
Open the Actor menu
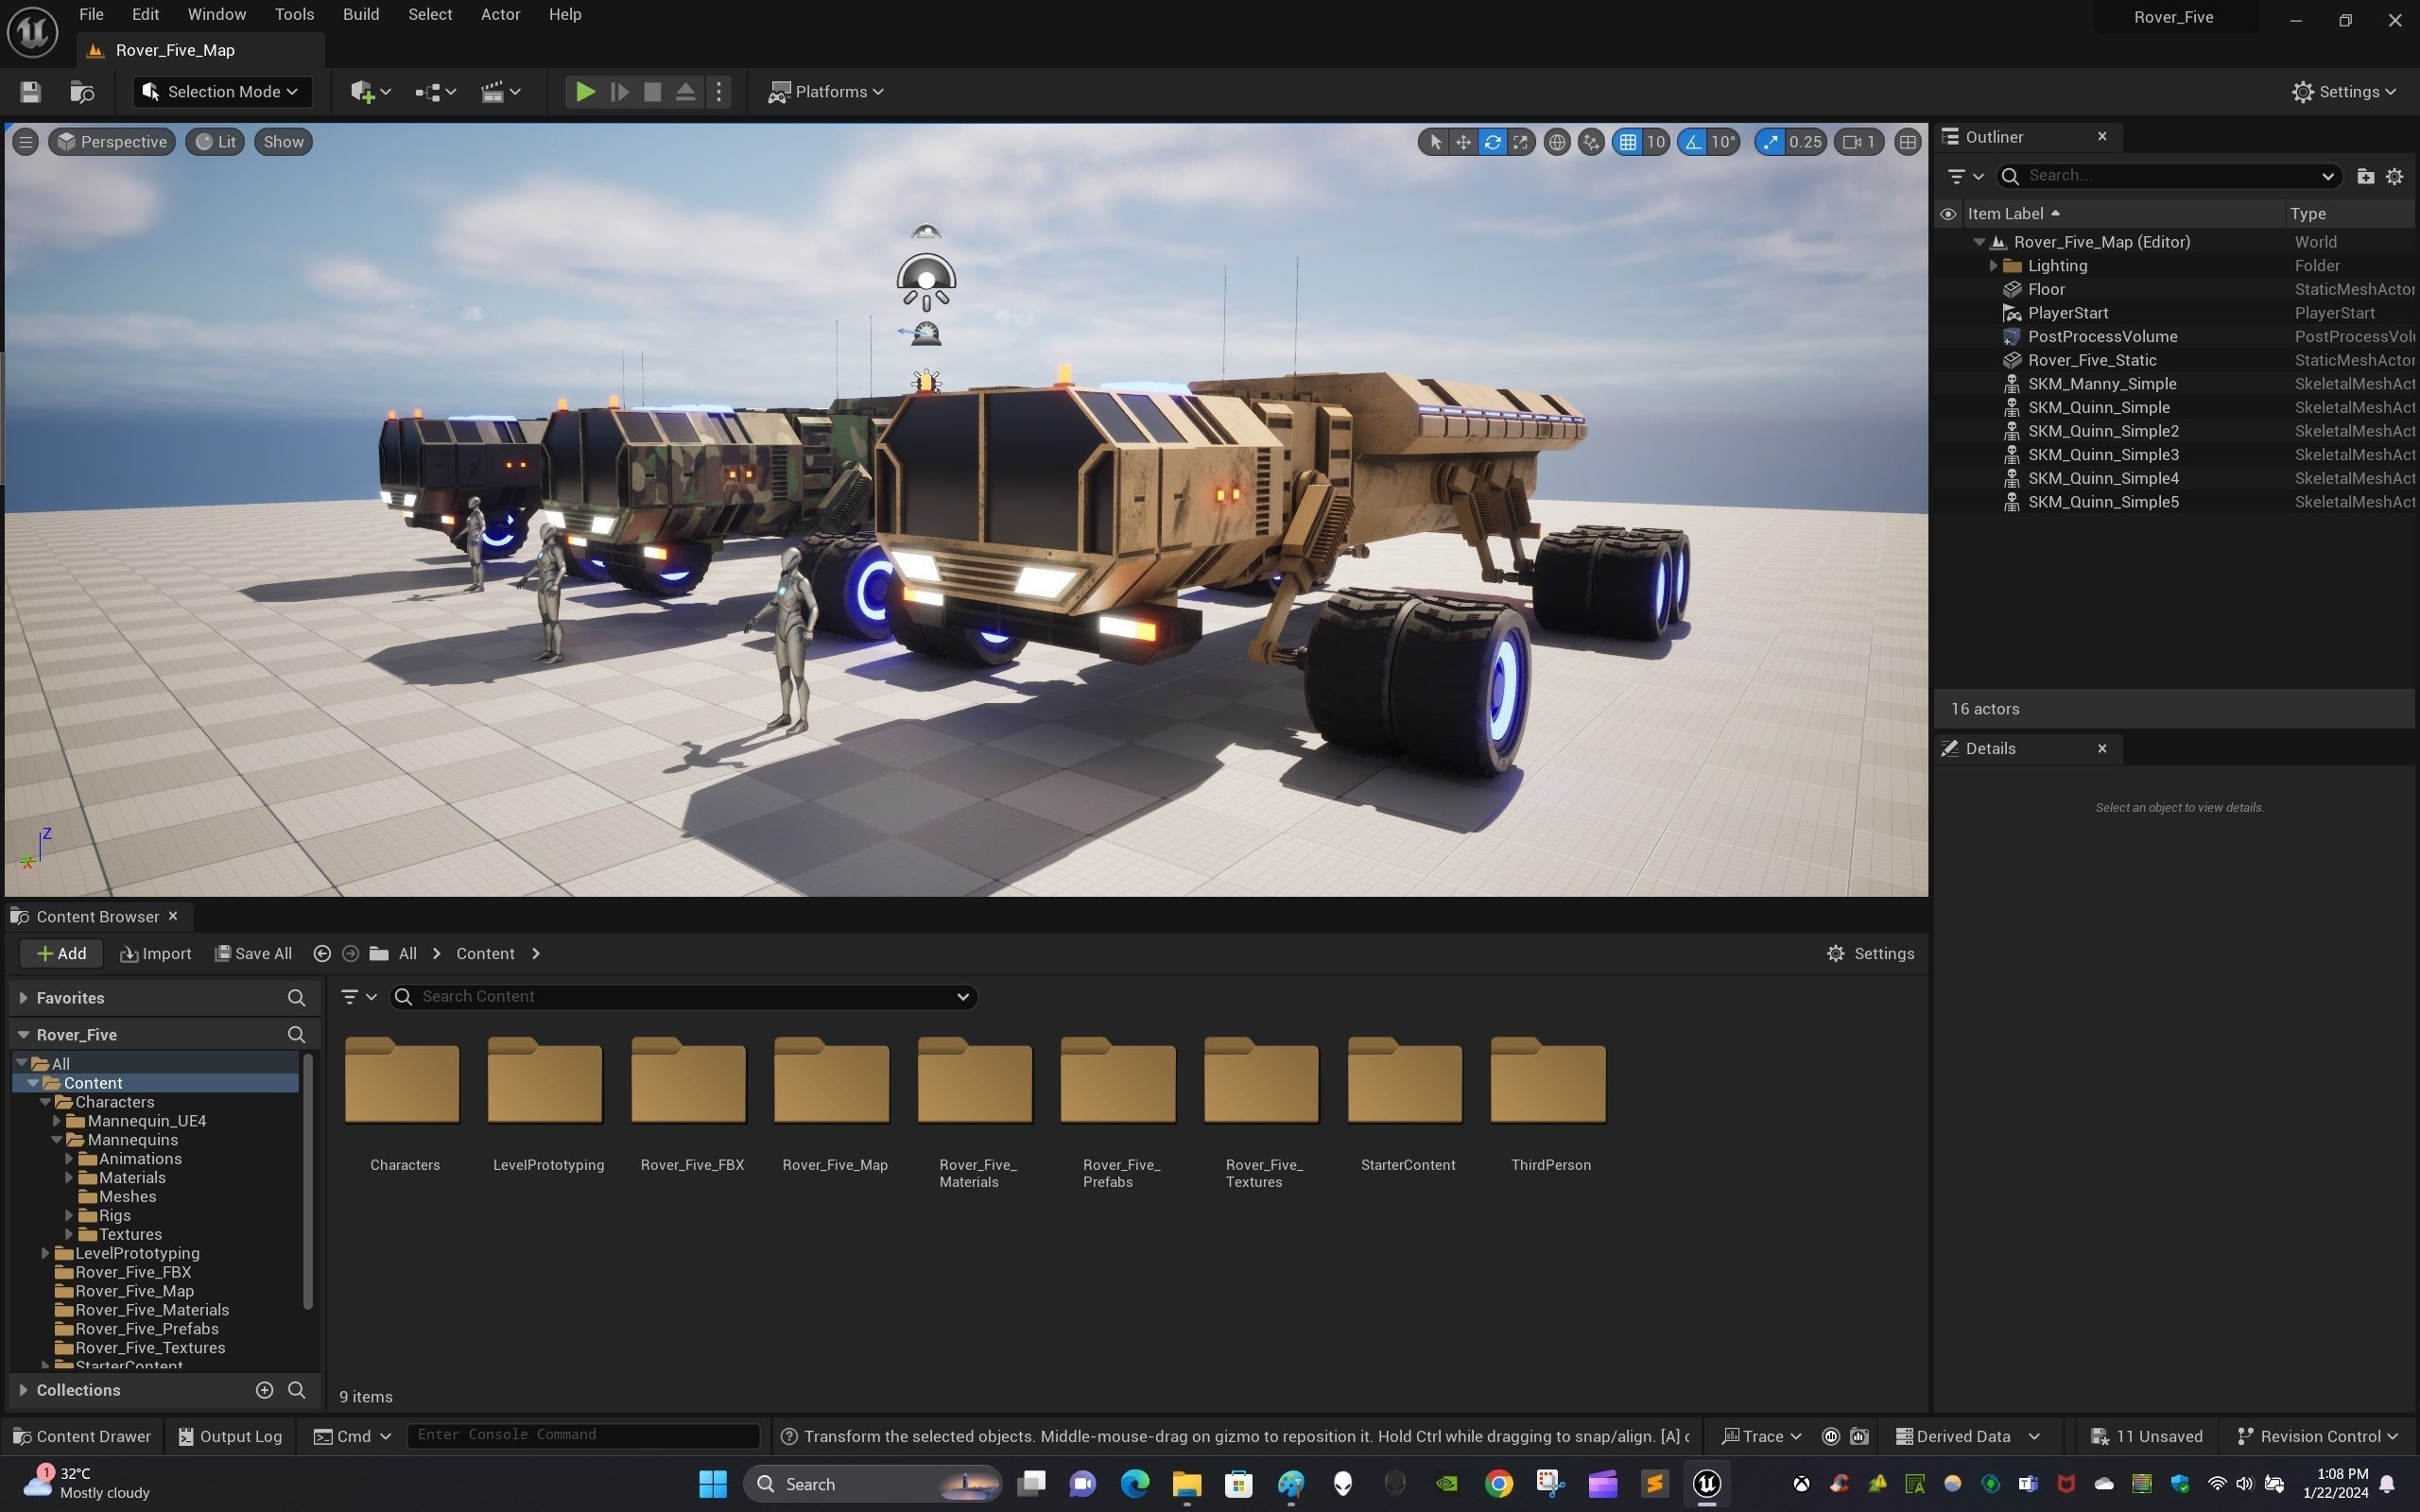pyautogui.click(x=500, y=14)
